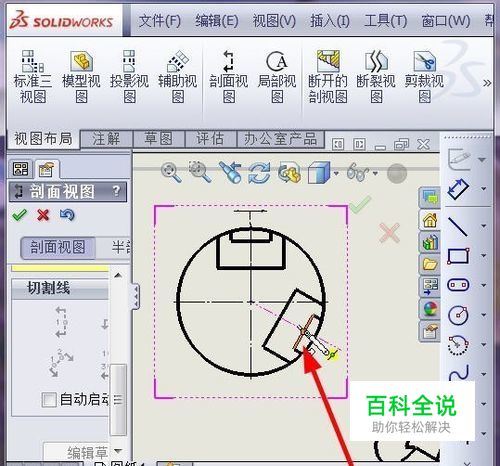
Task: Click the Section View (剖面视图) ribbon tool
Action: 229,77
